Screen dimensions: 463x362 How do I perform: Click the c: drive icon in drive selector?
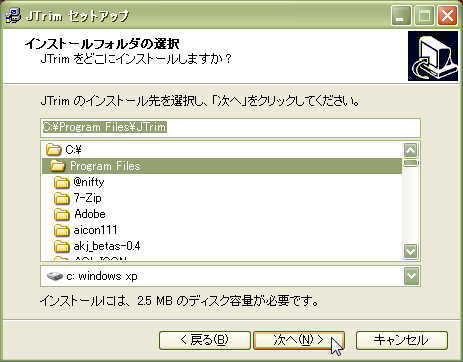pos(55,276)
